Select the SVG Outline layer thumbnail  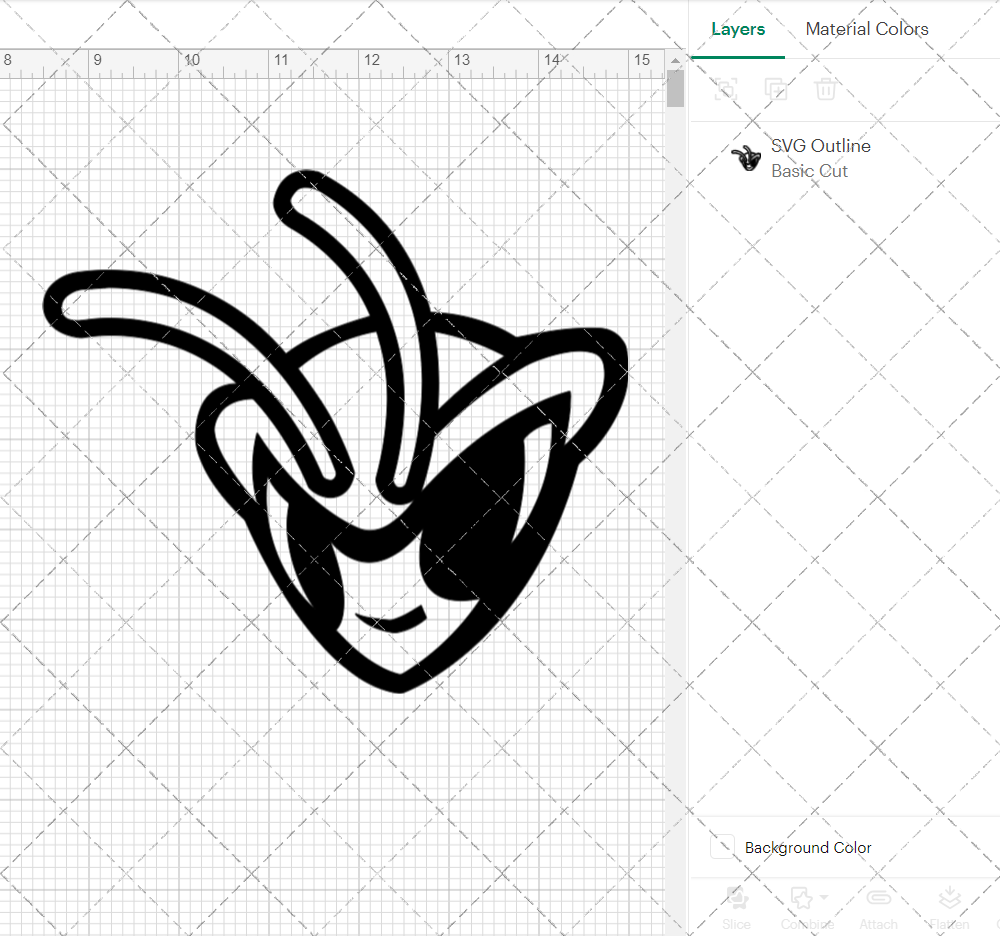(x=746, y=158)
